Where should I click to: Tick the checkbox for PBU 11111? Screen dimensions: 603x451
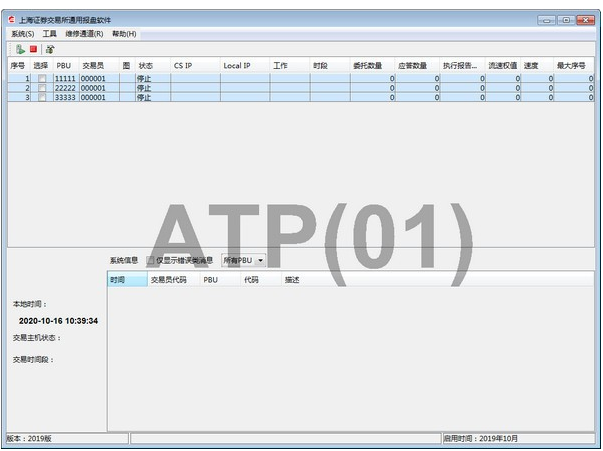(42, 78)
